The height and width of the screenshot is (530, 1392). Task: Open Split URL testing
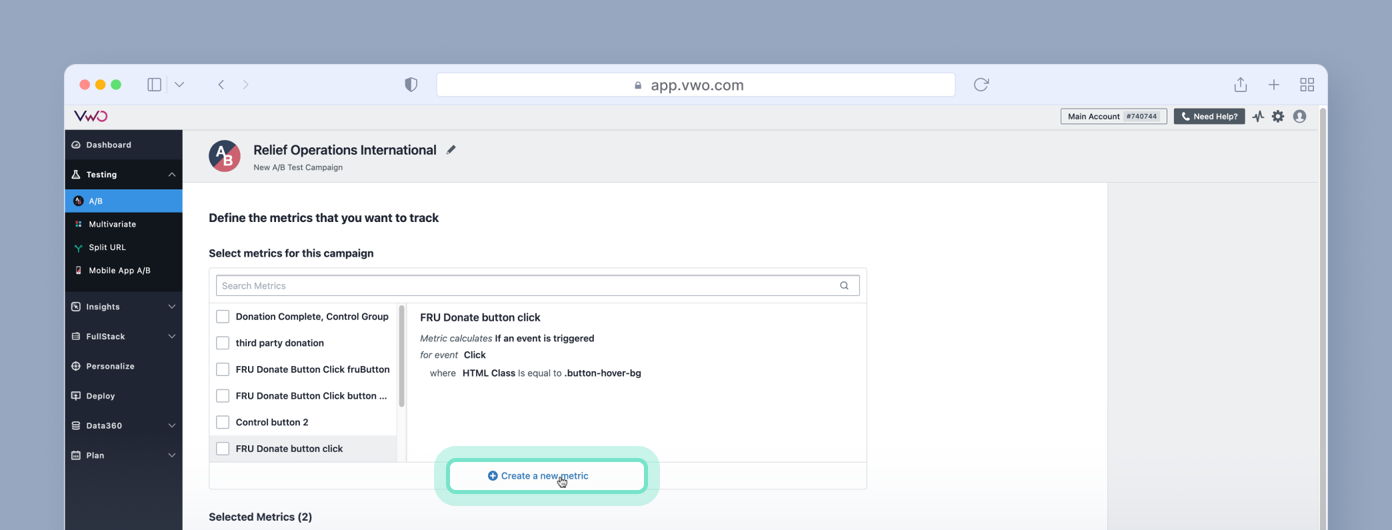(x=107, y=247)
